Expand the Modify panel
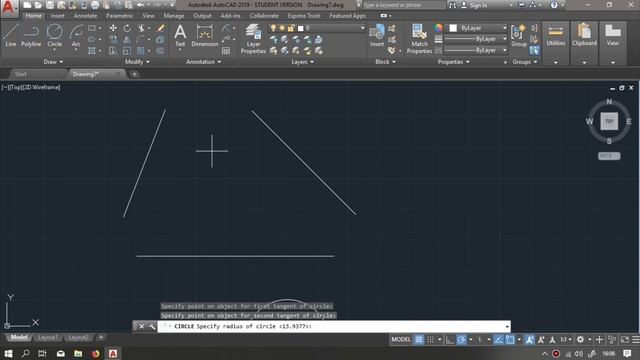This screenshot has height=360, width=640. click(x=137, y=62)
